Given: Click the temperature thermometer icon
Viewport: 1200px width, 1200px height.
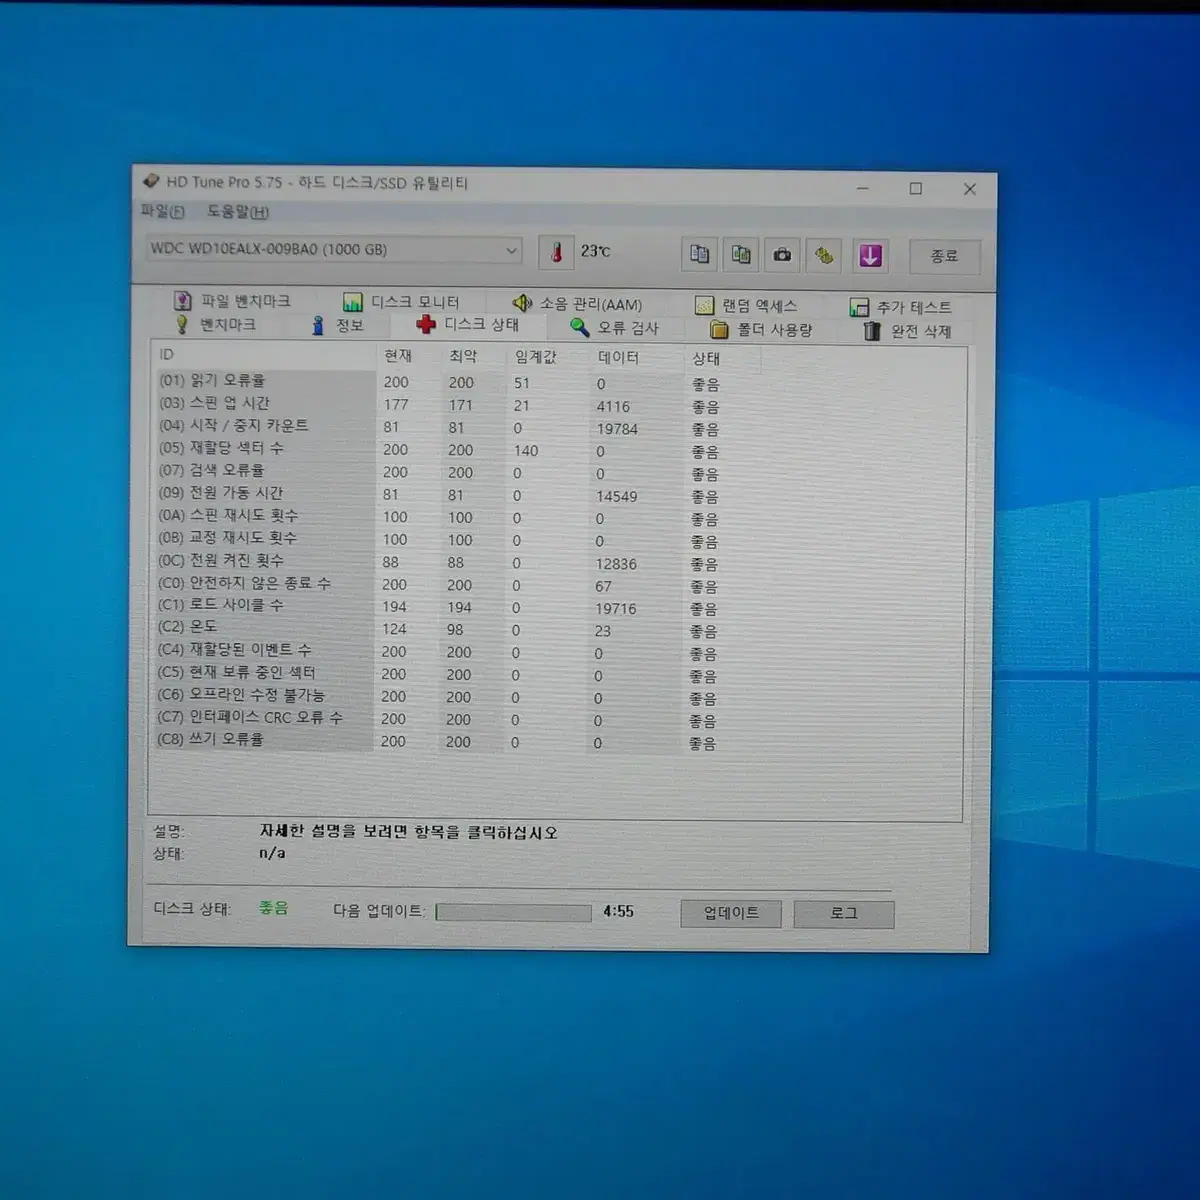Looking at the screenshot, I should tap(556, 252).
